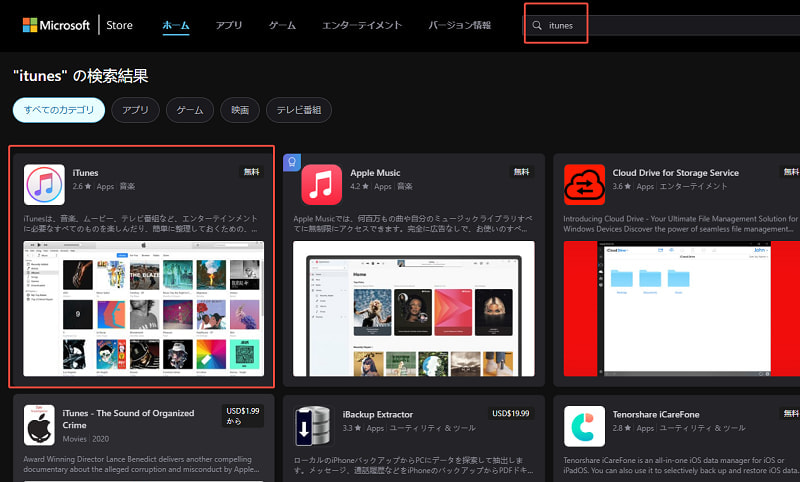Click the iBackup Extractor 3.3 star rating
The image size is (800, 482).
tap(352, 428)
